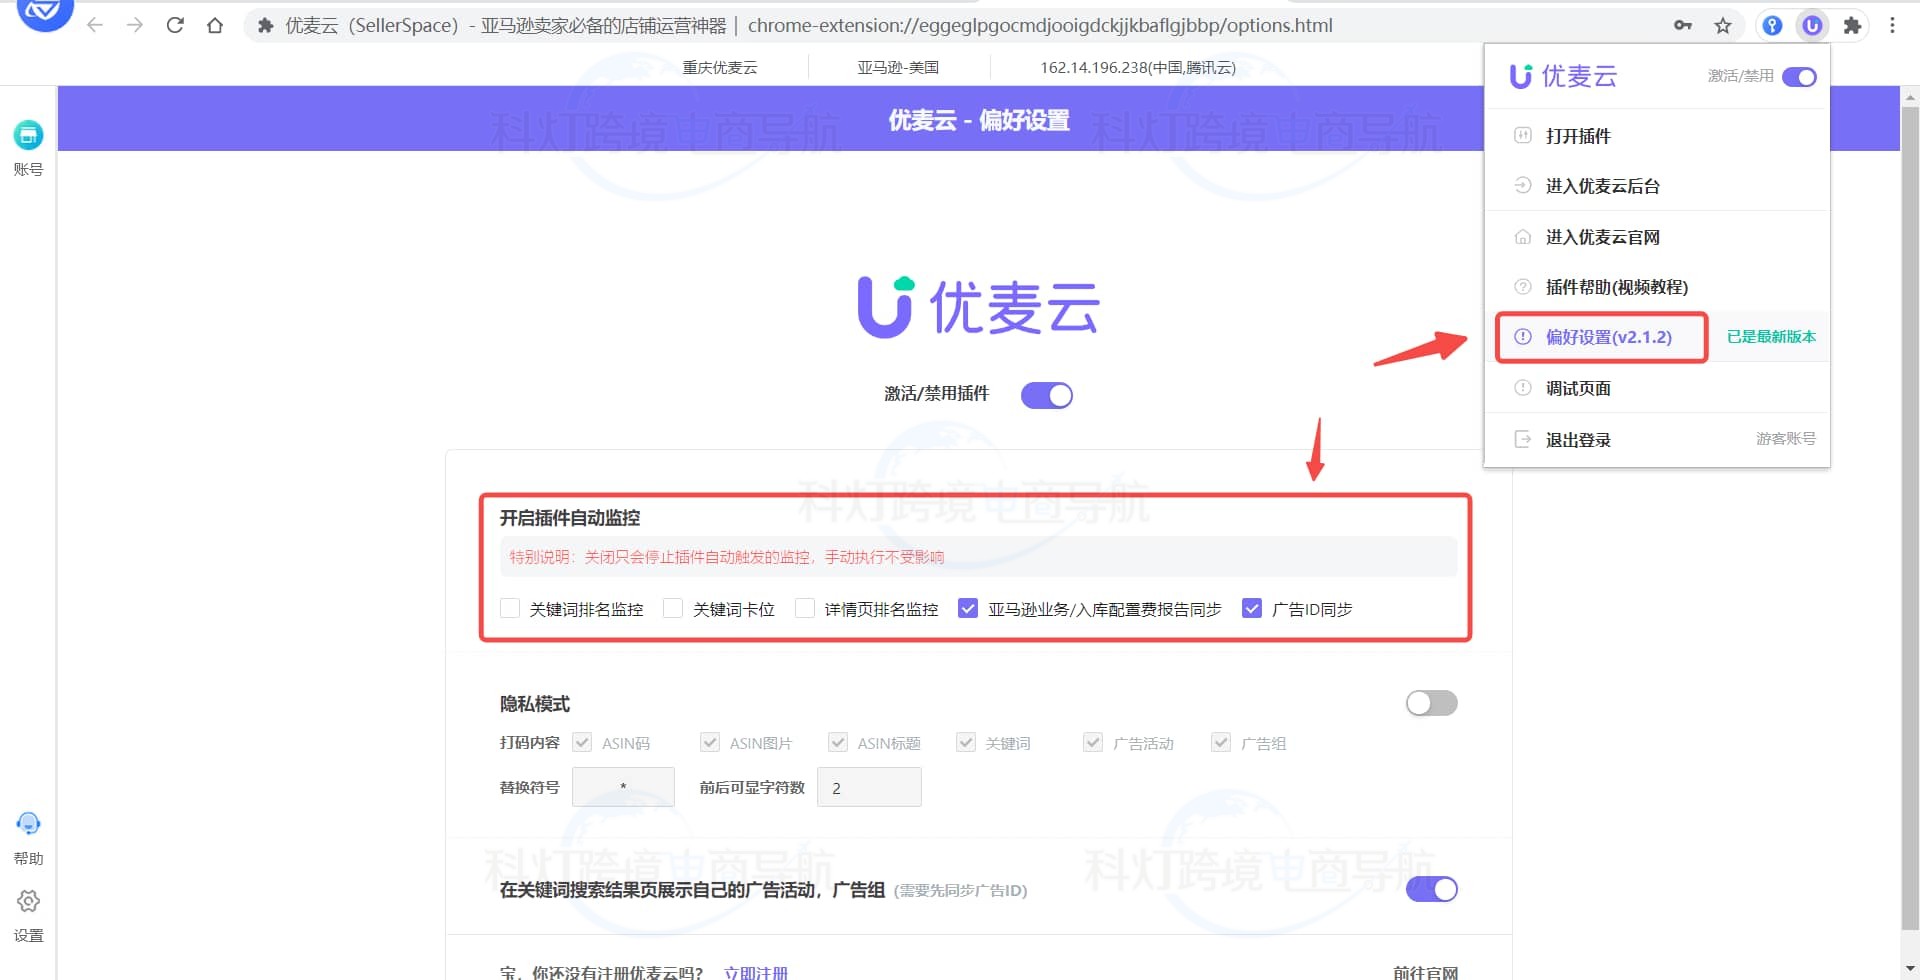Open the Chrome extensions puzzle icon
The height and width of the screenshot is (980, 1920).
click(x=1852, y=25)
